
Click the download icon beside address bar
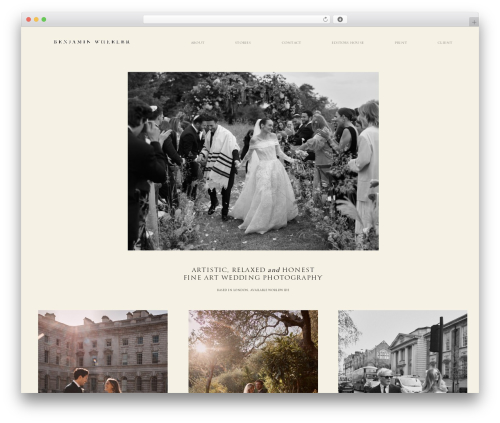pyautogui.click(x=340, y=19)
